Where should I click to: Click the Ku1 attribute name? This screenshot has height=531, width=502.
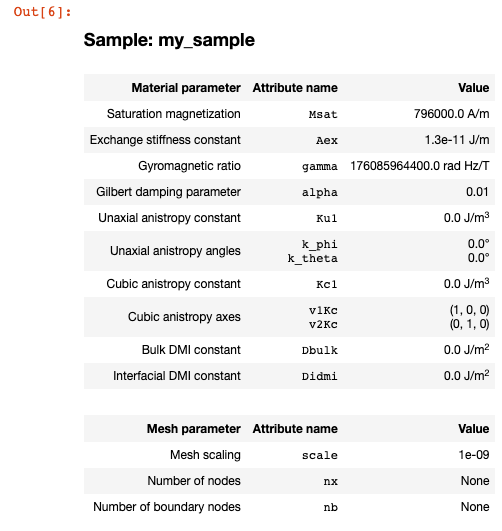[327, 218]
